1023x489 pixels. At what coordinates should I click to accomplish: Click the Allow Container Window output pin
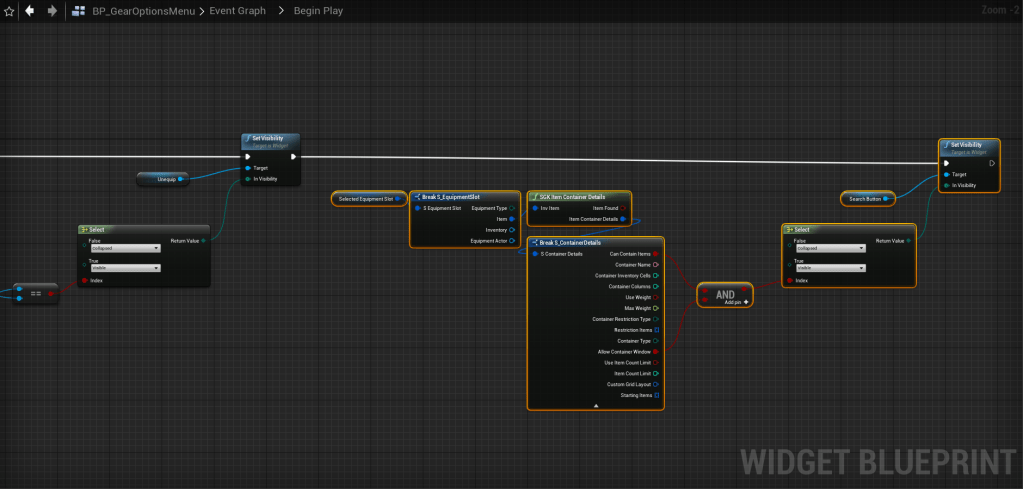coord(654,351)
